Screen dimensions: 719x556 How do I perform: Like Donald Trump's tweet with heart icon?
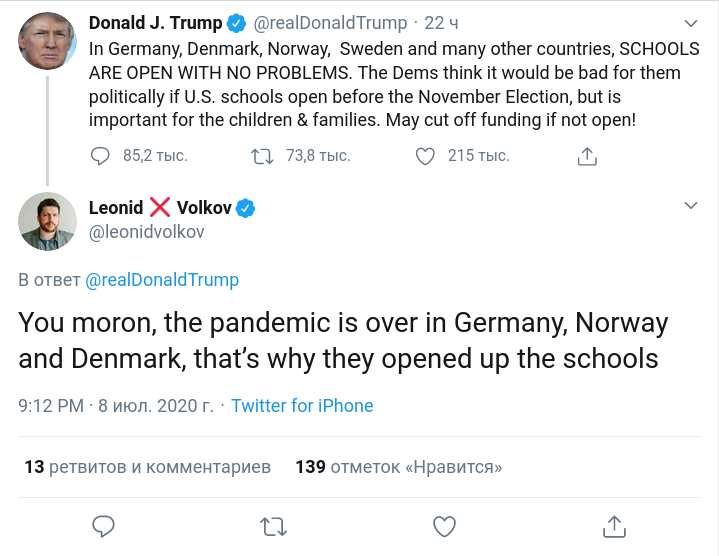425,156
